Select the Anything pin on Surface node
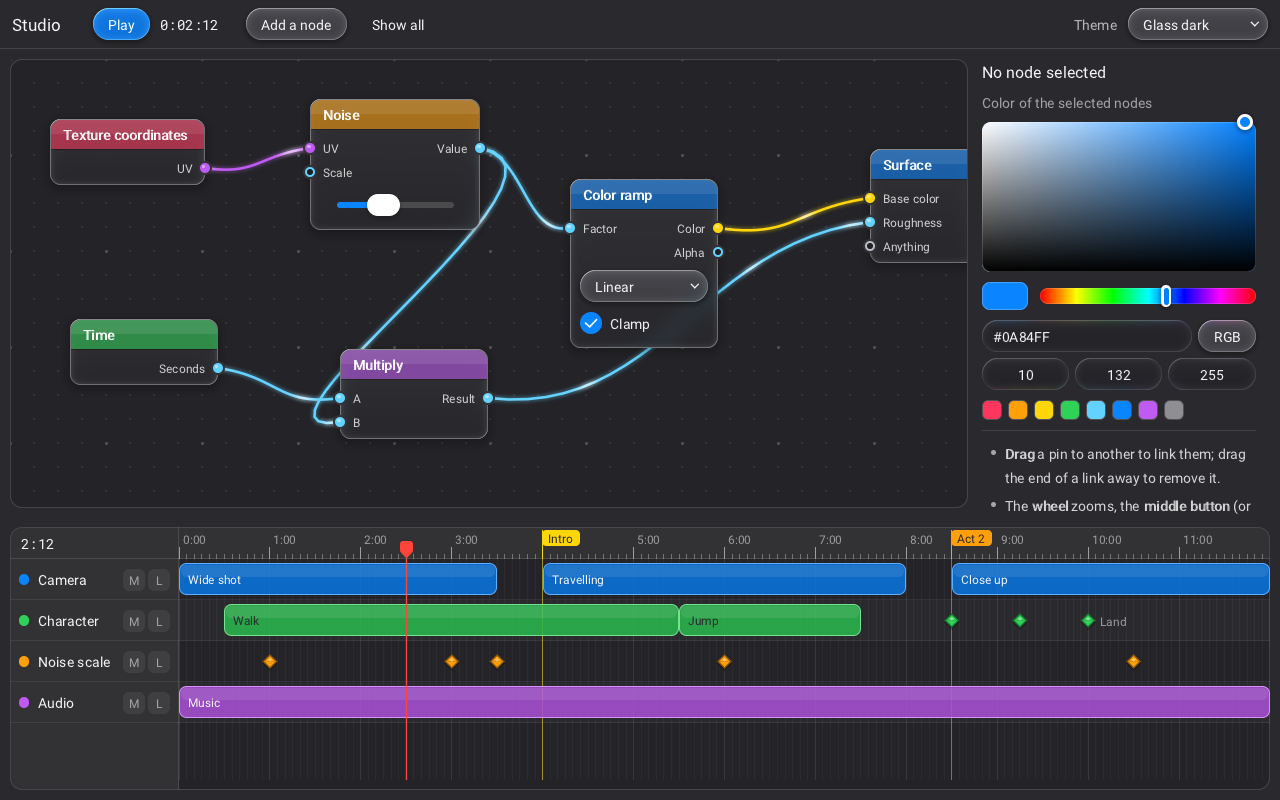 pos(870,246)
